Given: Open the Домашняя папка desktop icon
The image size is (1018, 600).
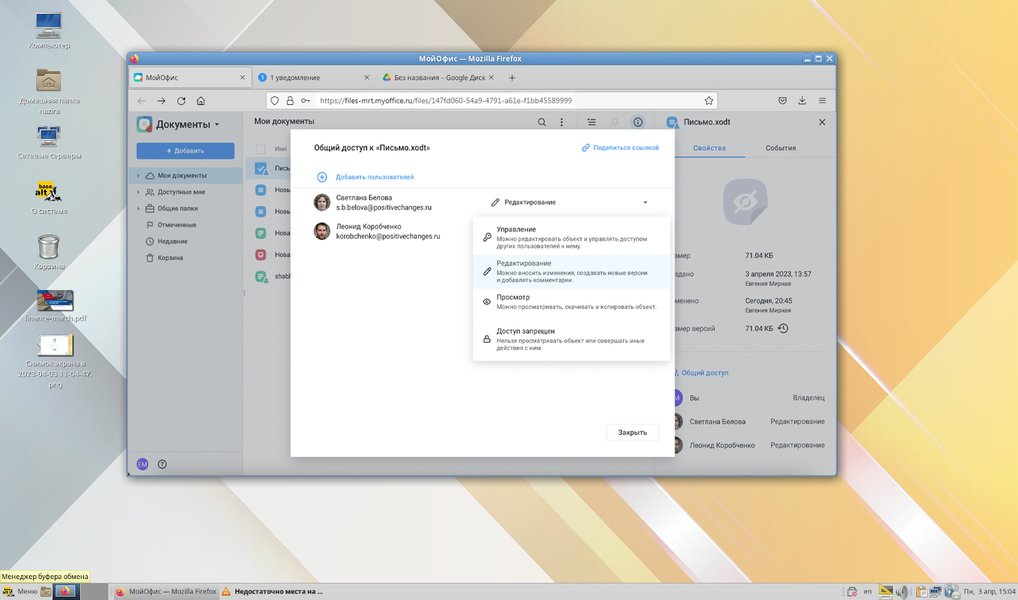Looking at the screenshot, I should click(x=49, y=91).
